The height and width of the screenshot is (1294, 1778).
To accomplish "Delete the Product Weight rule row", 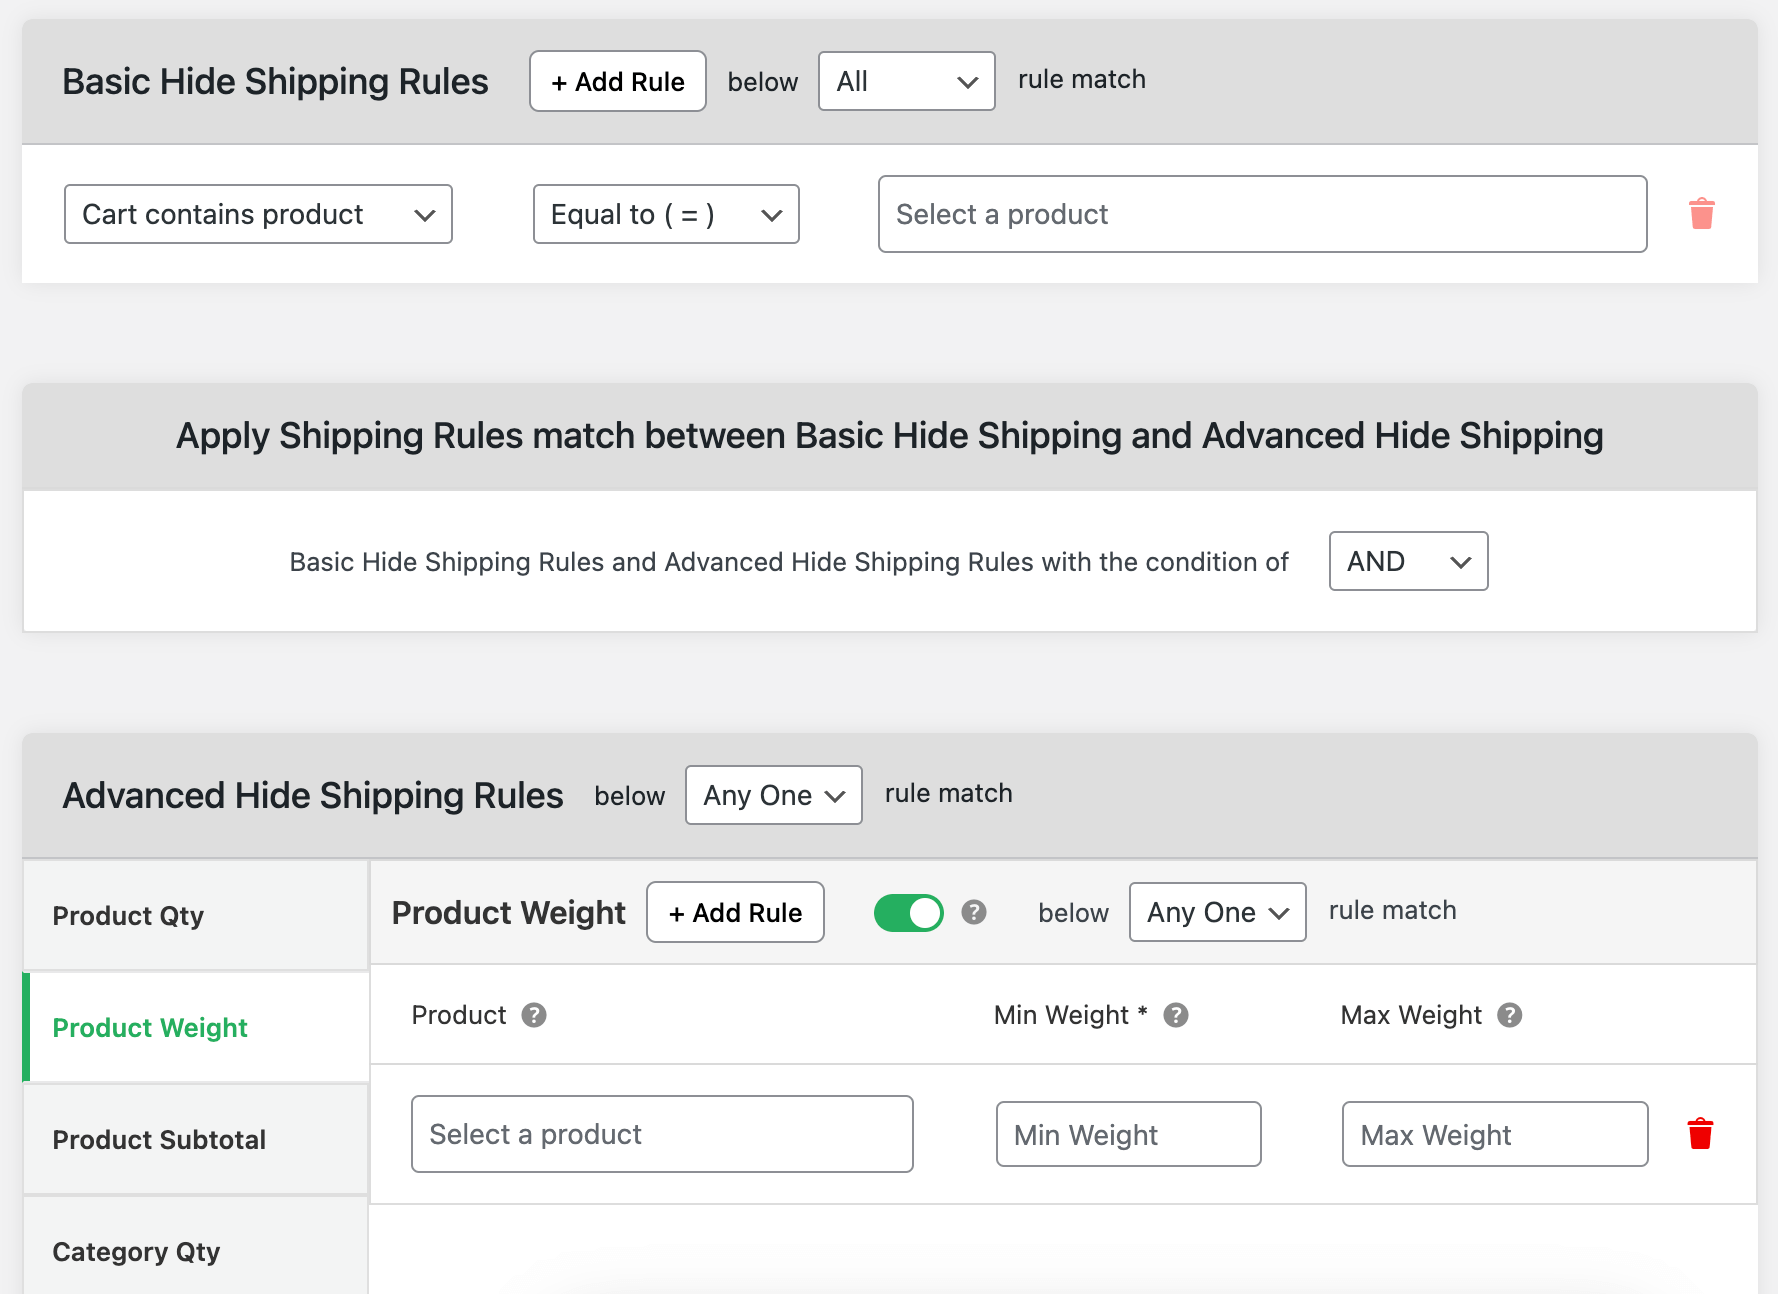I will 1700,1134.
